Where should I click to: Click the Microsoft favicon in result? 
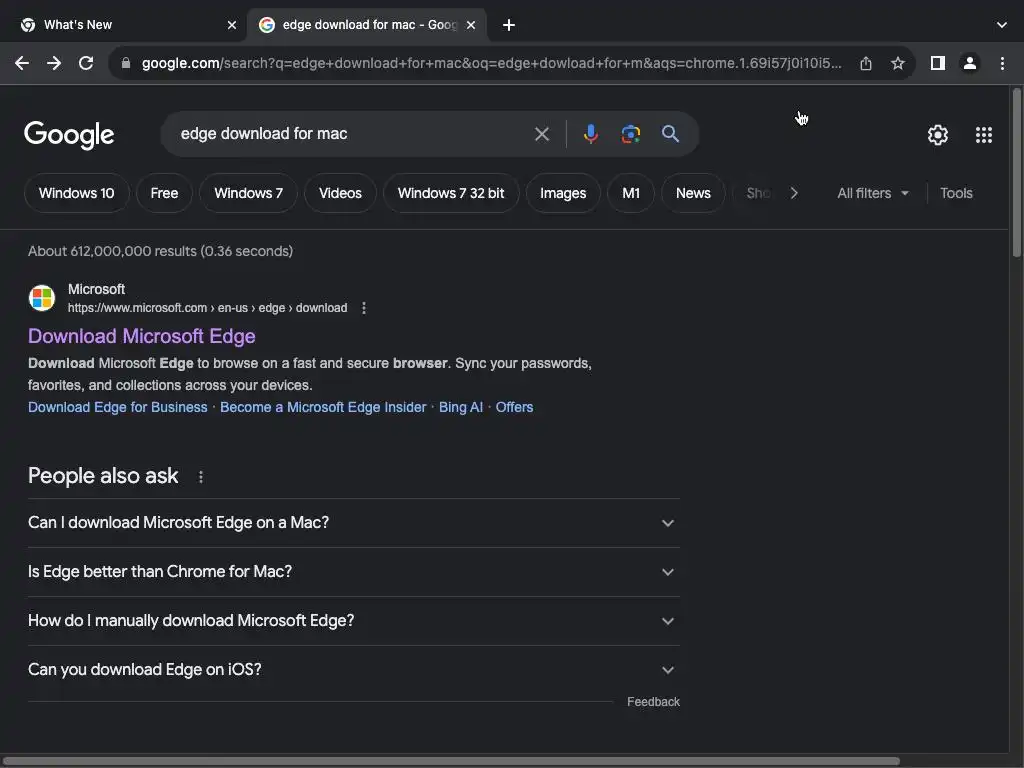coord(42,298)
